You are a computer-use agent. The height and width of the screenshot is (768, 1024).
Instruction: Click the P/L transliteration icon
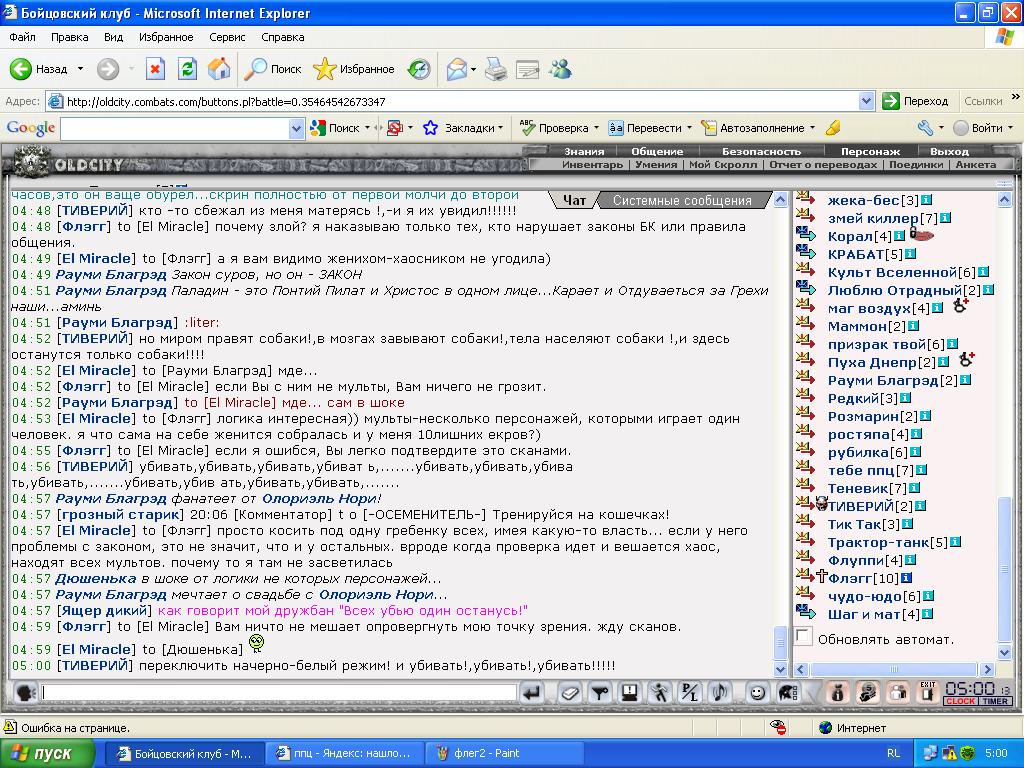(x=690, y=692)
